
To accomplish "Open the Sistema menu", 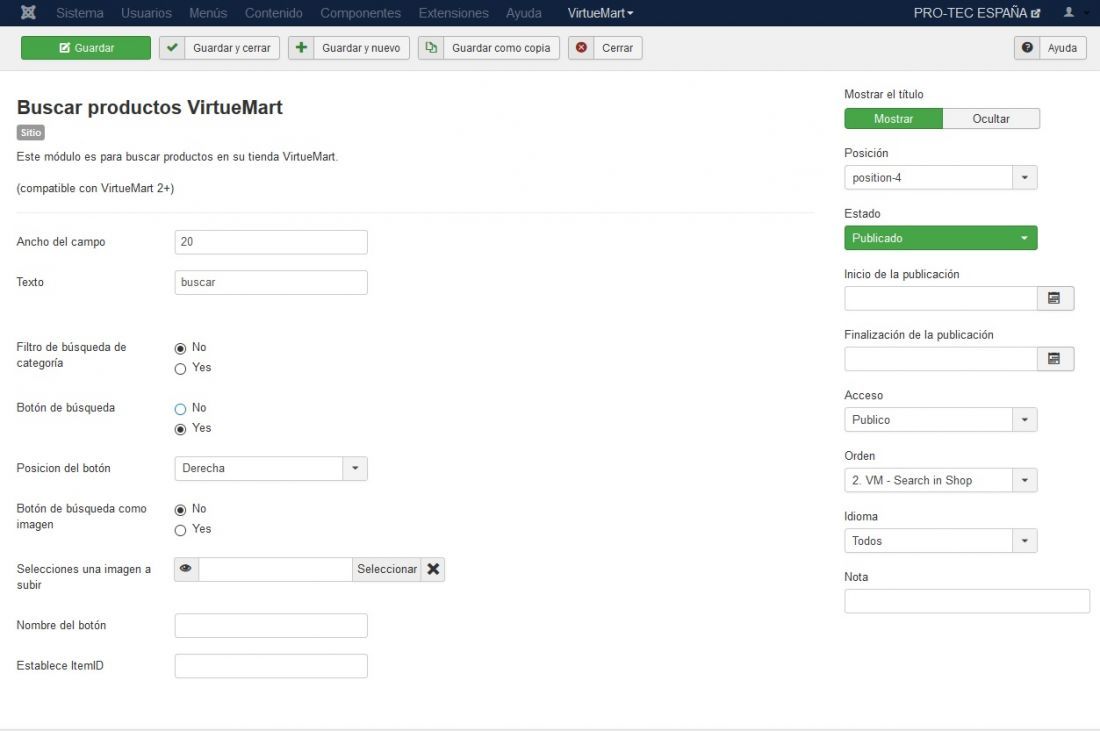I will tap(79, 13).
